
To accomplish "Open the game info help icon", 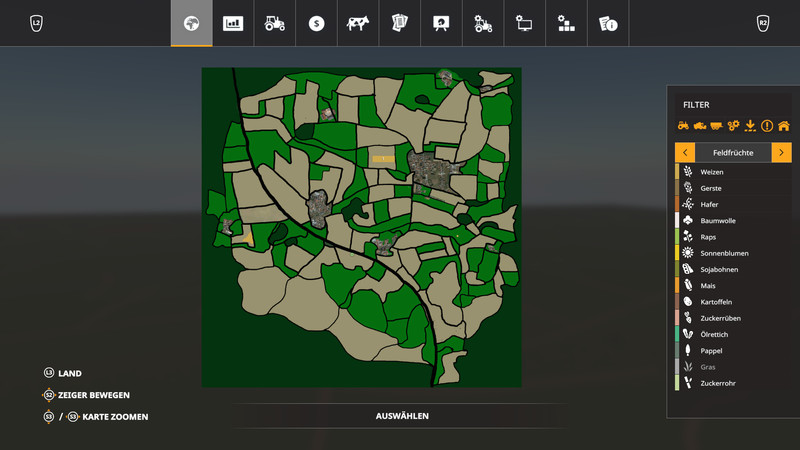I will [607, 23].
